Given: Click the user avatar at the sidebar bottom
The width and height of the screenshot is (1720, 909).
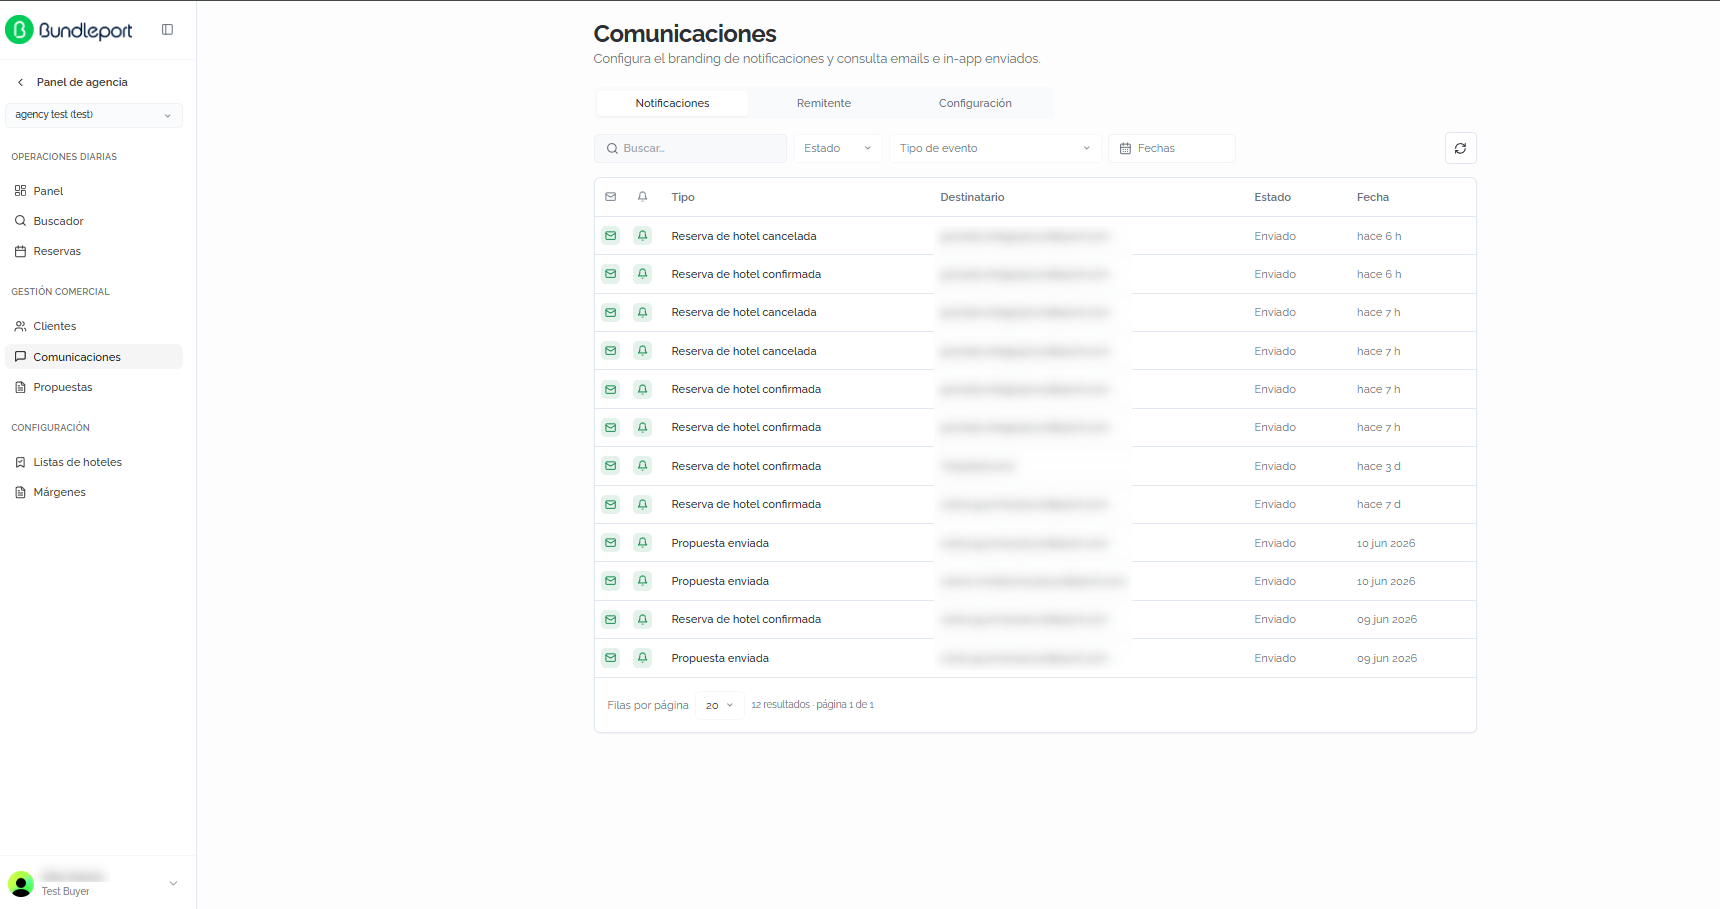Looking at the screenshot, I should [x=21, y=884].
